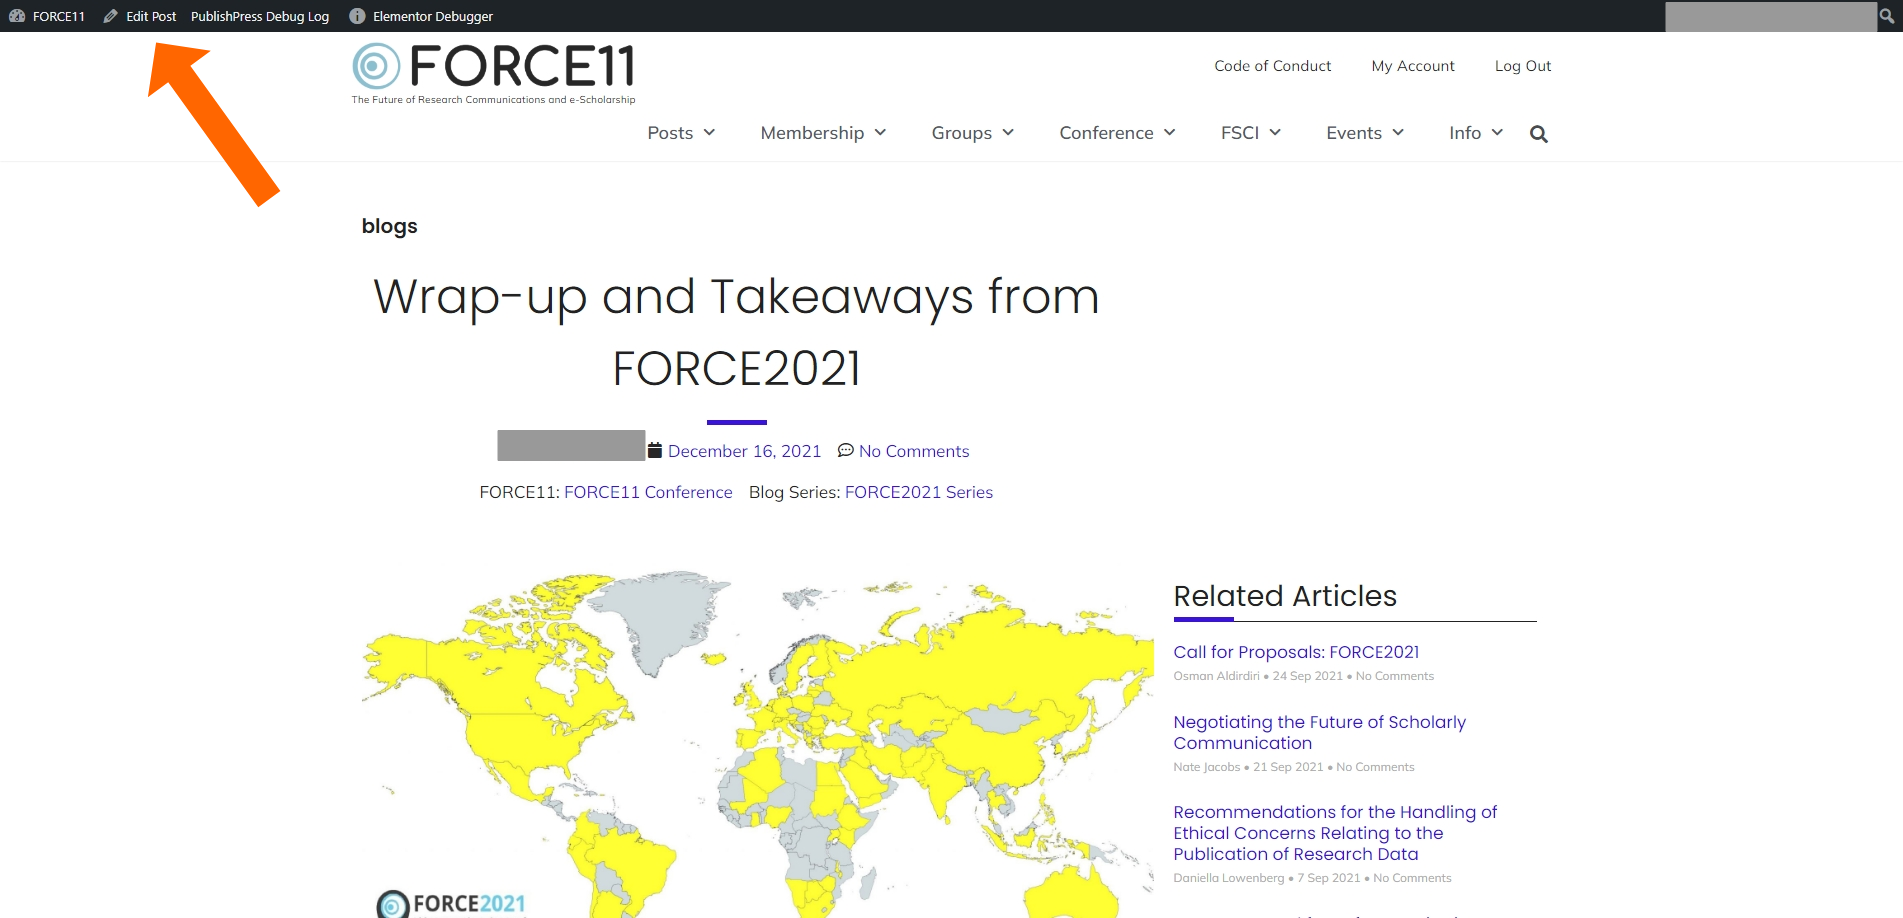Open the FORCE2021 Series link
The height and width of the screenshot is (918, 1903).
point(919,492)
